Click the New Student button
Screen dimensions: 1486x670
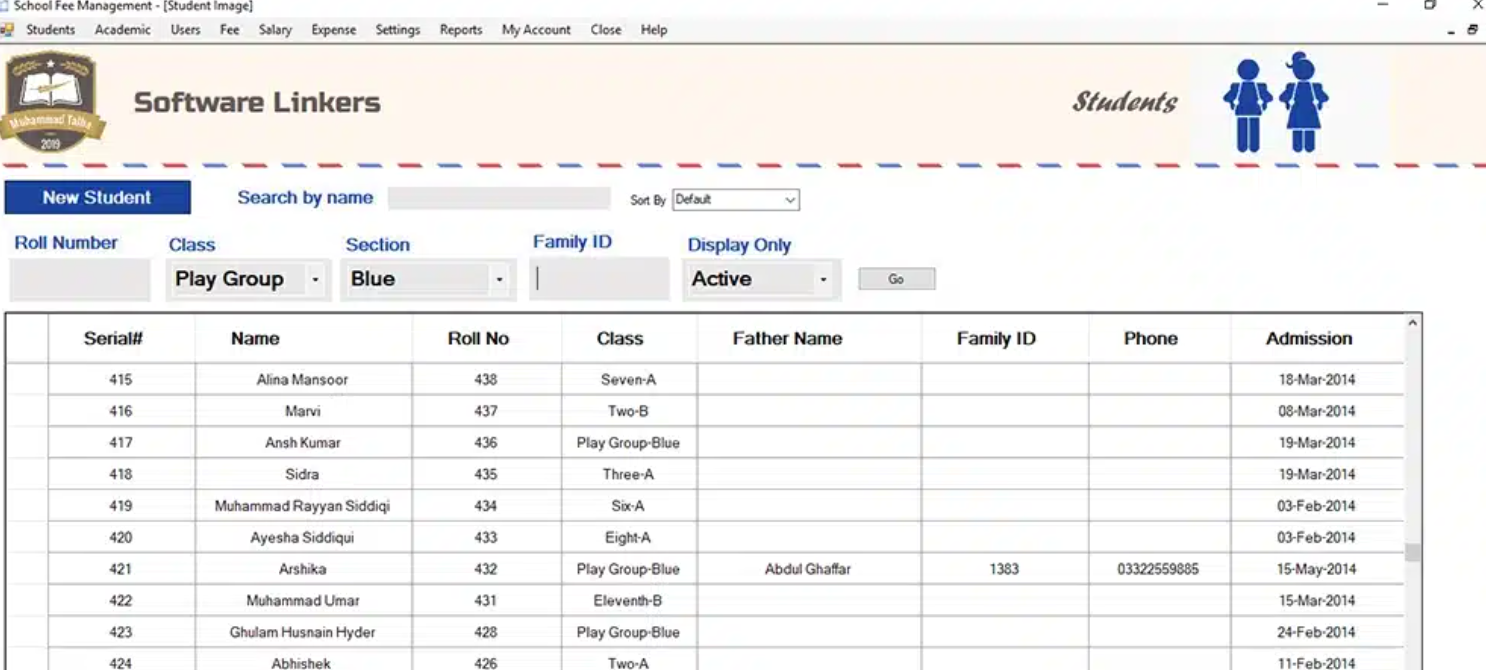[97, 197]
